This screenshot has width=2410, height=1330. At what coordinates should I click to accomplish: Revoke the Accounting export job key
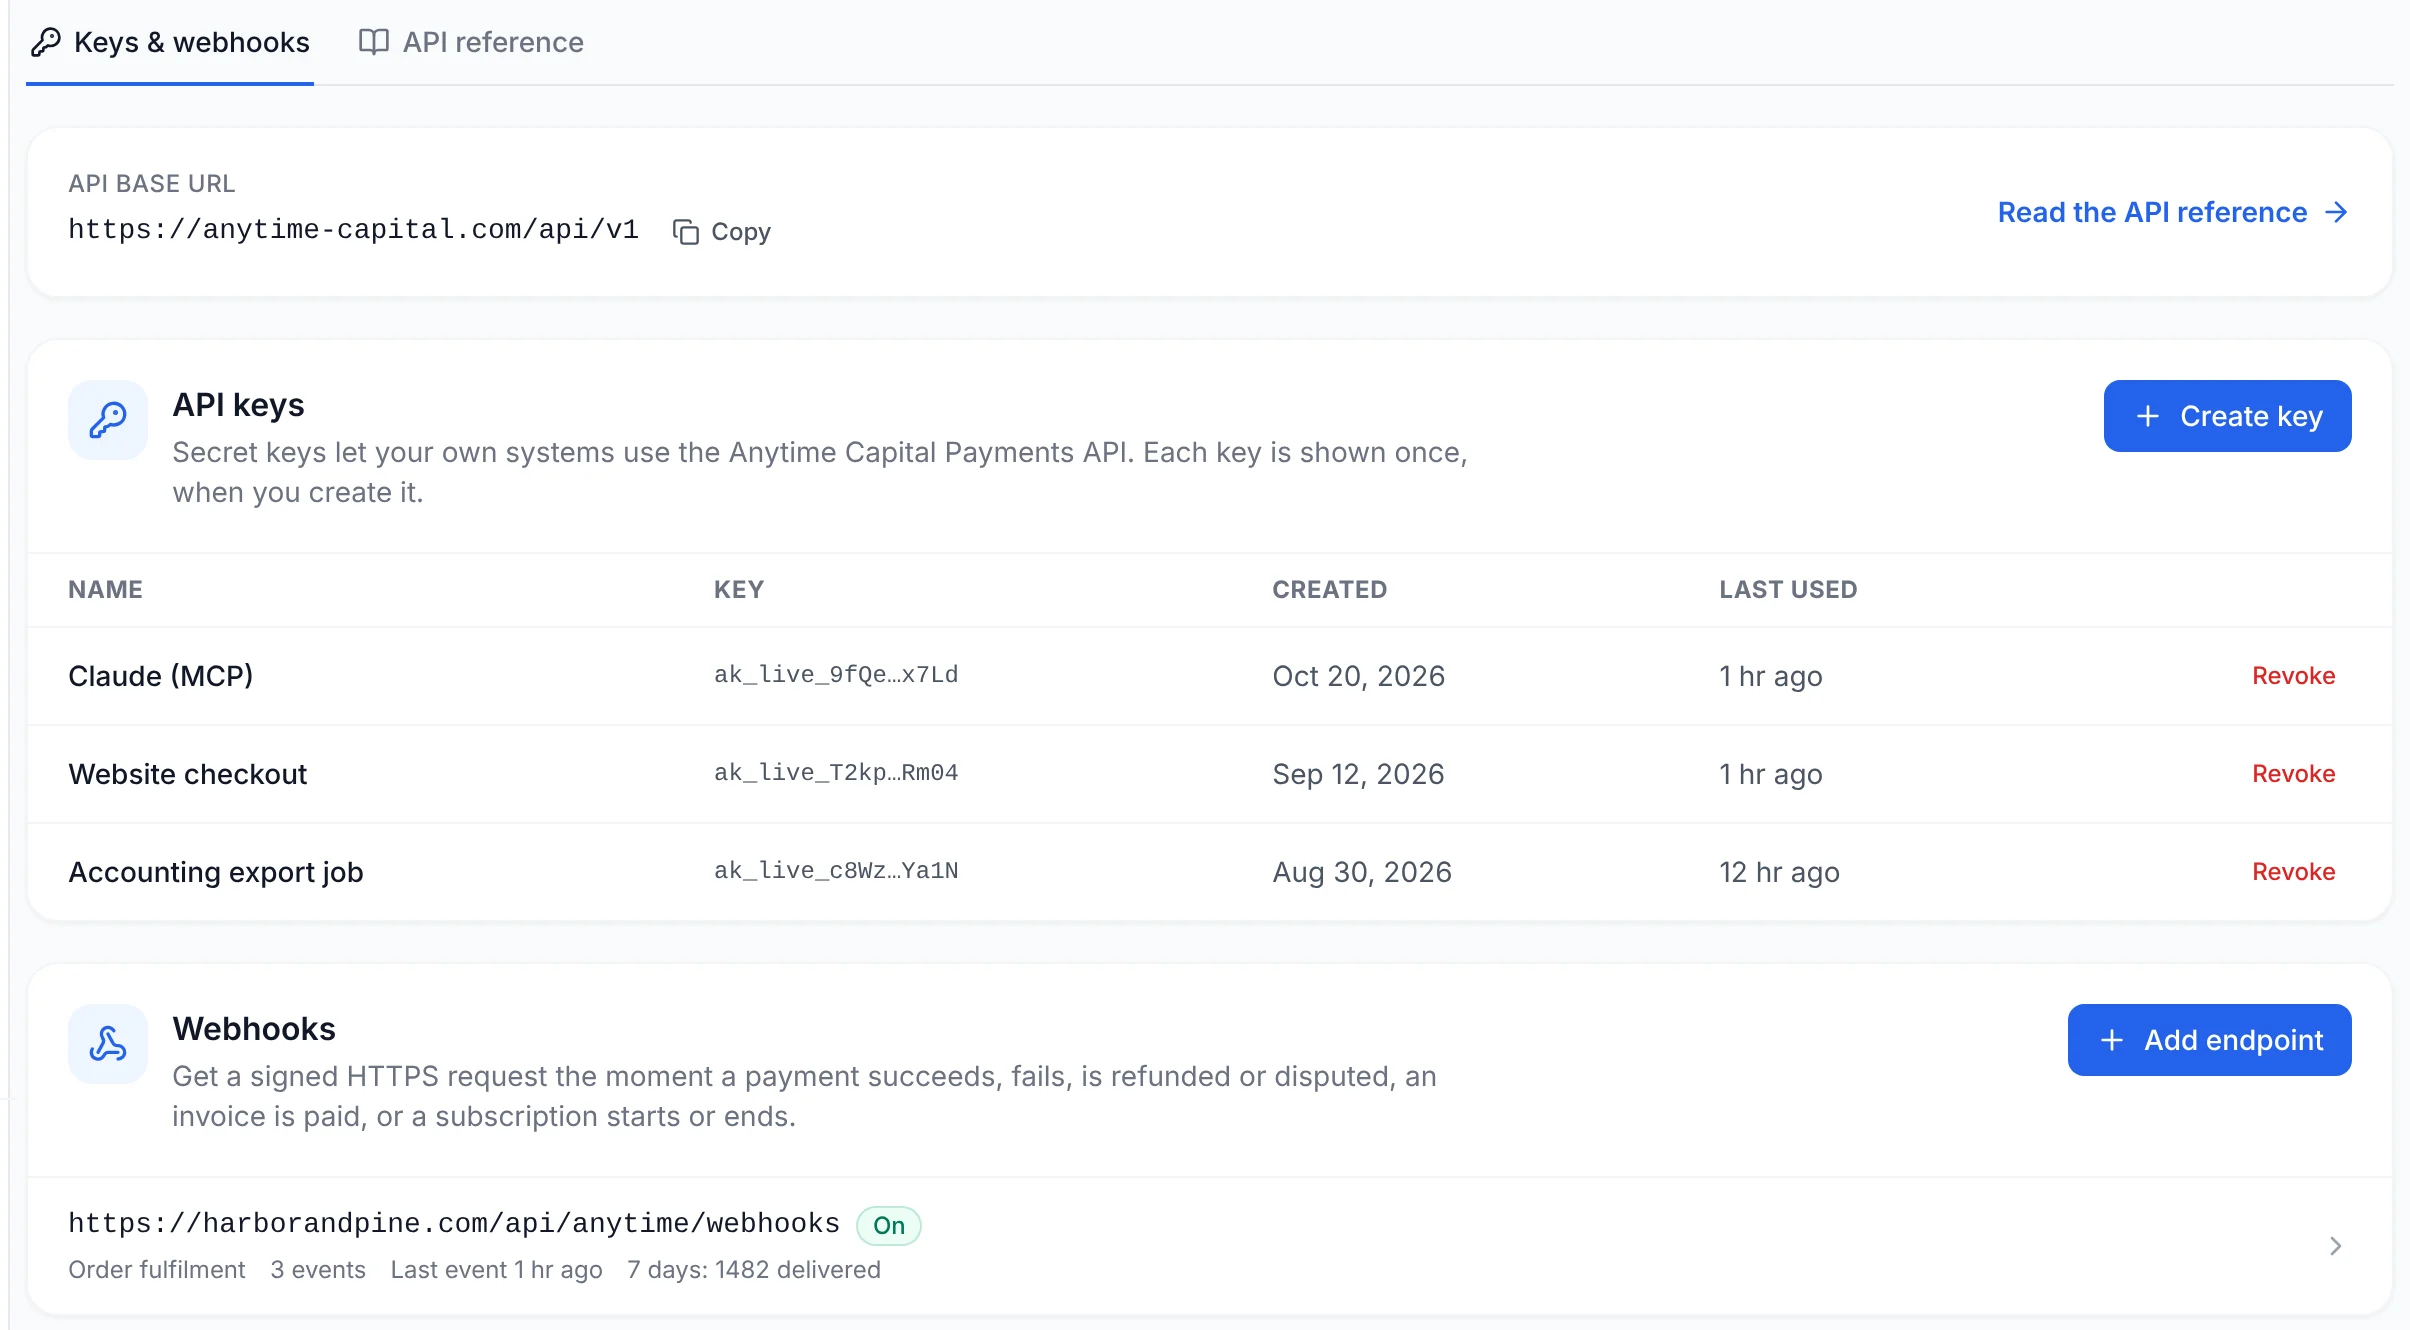(x=2293, y=872)
